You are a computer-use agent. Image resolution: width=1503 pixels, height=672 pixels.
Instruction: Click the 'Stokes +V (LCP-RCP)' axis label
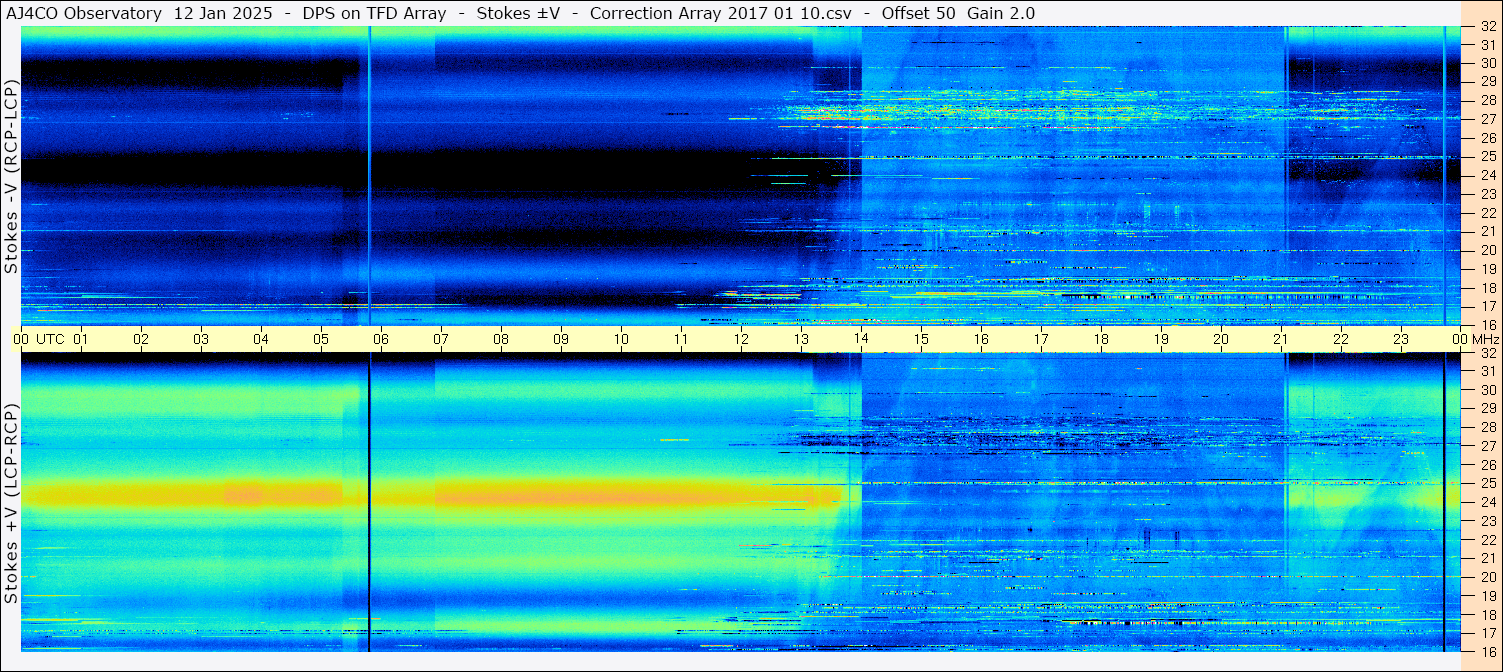(x=11, y=504)
